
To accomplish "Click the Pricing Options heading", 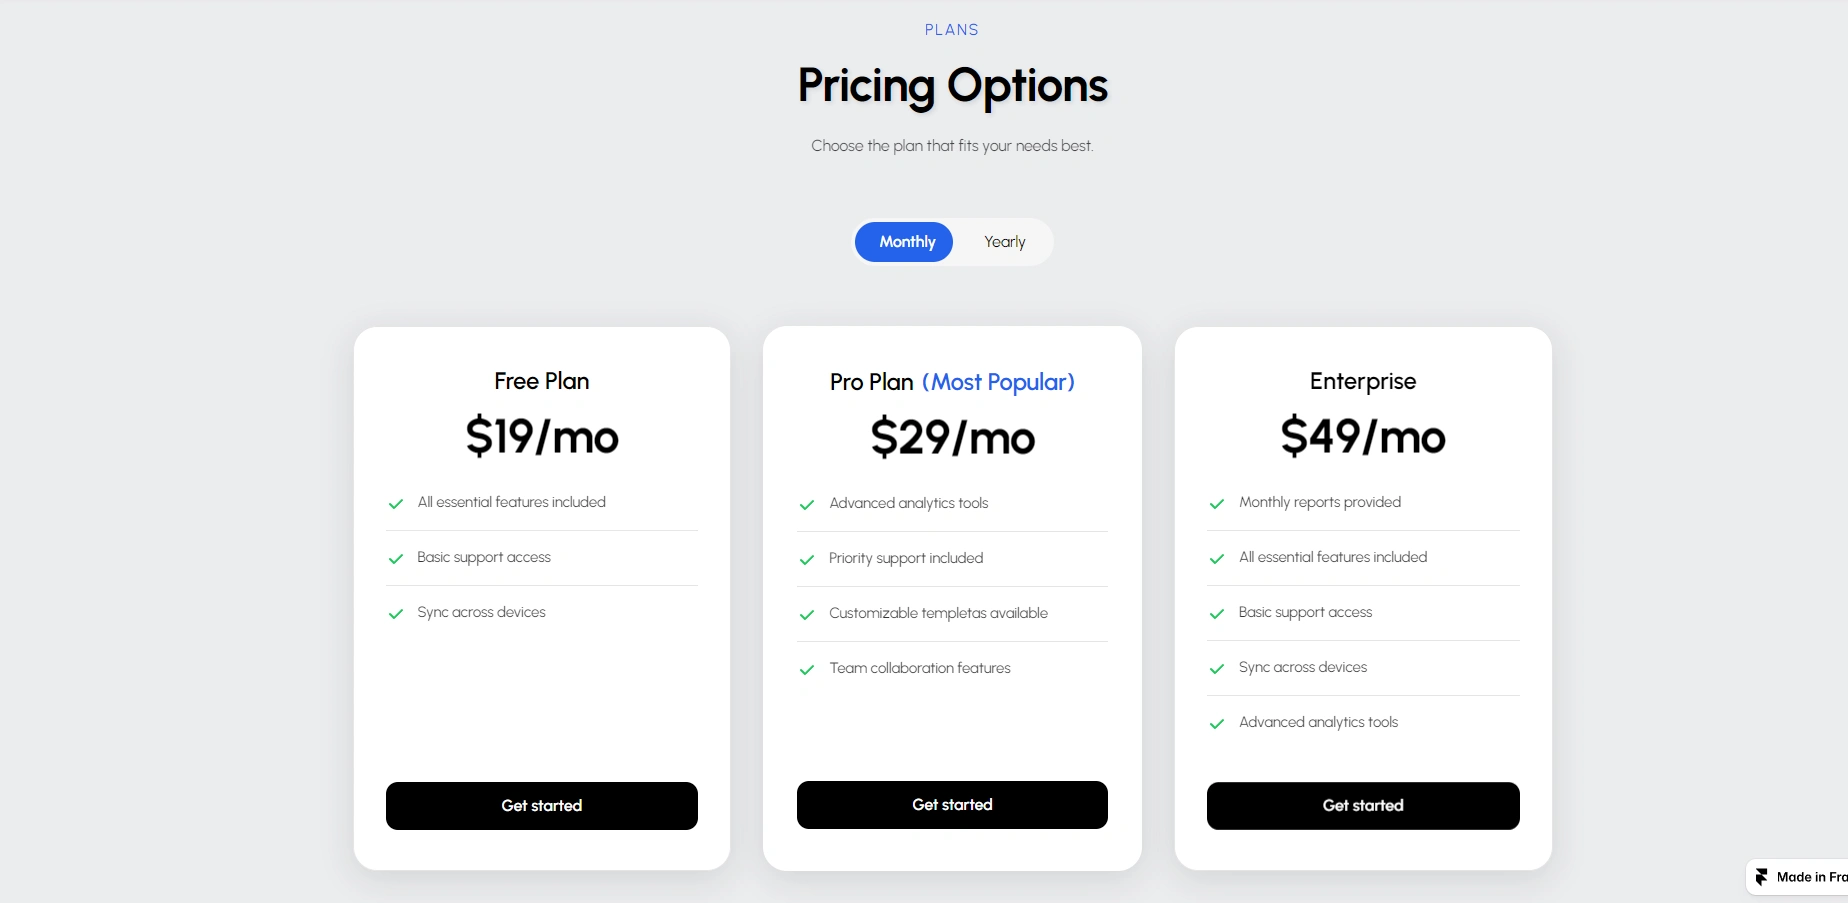I will (x=952, y=86).
